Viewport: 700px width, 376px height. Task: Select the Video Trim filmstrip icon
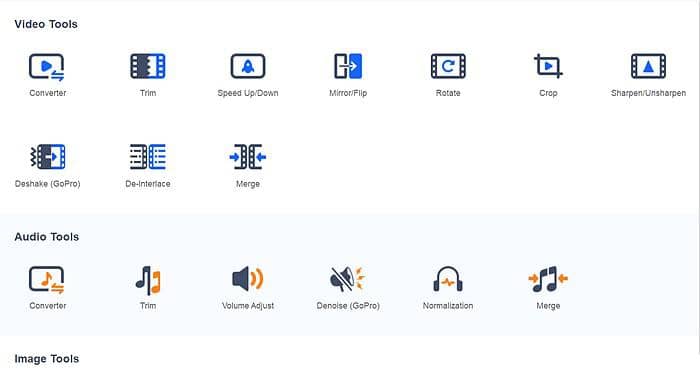click(148, 66)
